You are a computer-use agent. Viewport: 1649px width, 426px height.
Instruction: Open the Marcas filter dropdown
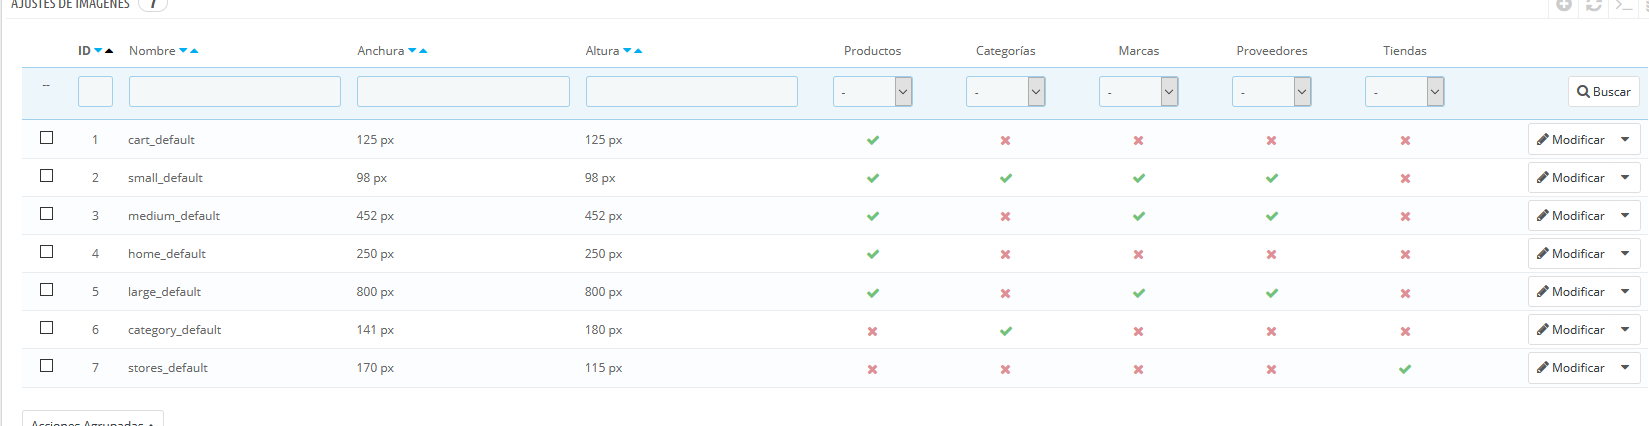pyautogui.click(x=1138, y=92)
